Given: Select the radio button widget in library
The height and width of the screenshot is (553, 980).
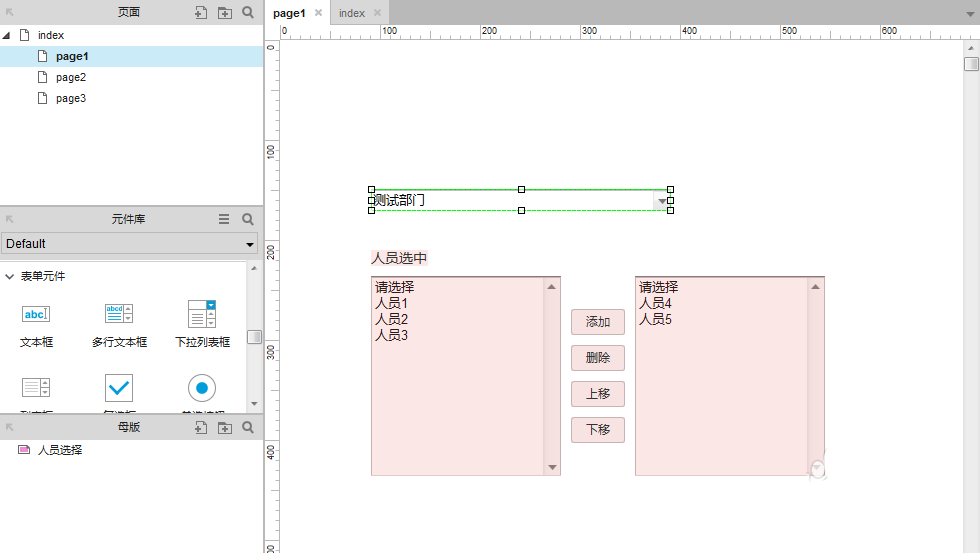Looking at the screenshot, I should 202,388.
